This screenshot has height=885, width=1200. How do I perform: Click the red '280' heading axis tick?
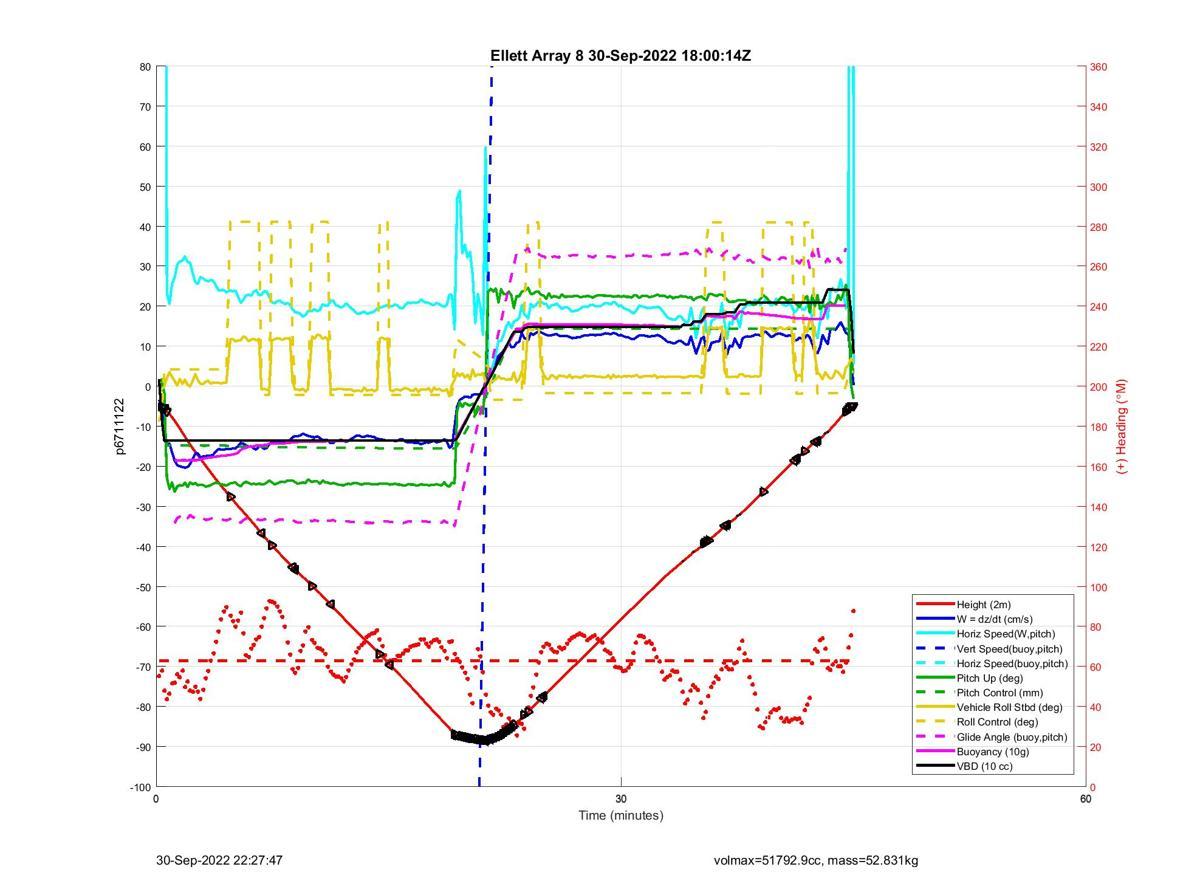point(1098,227)
